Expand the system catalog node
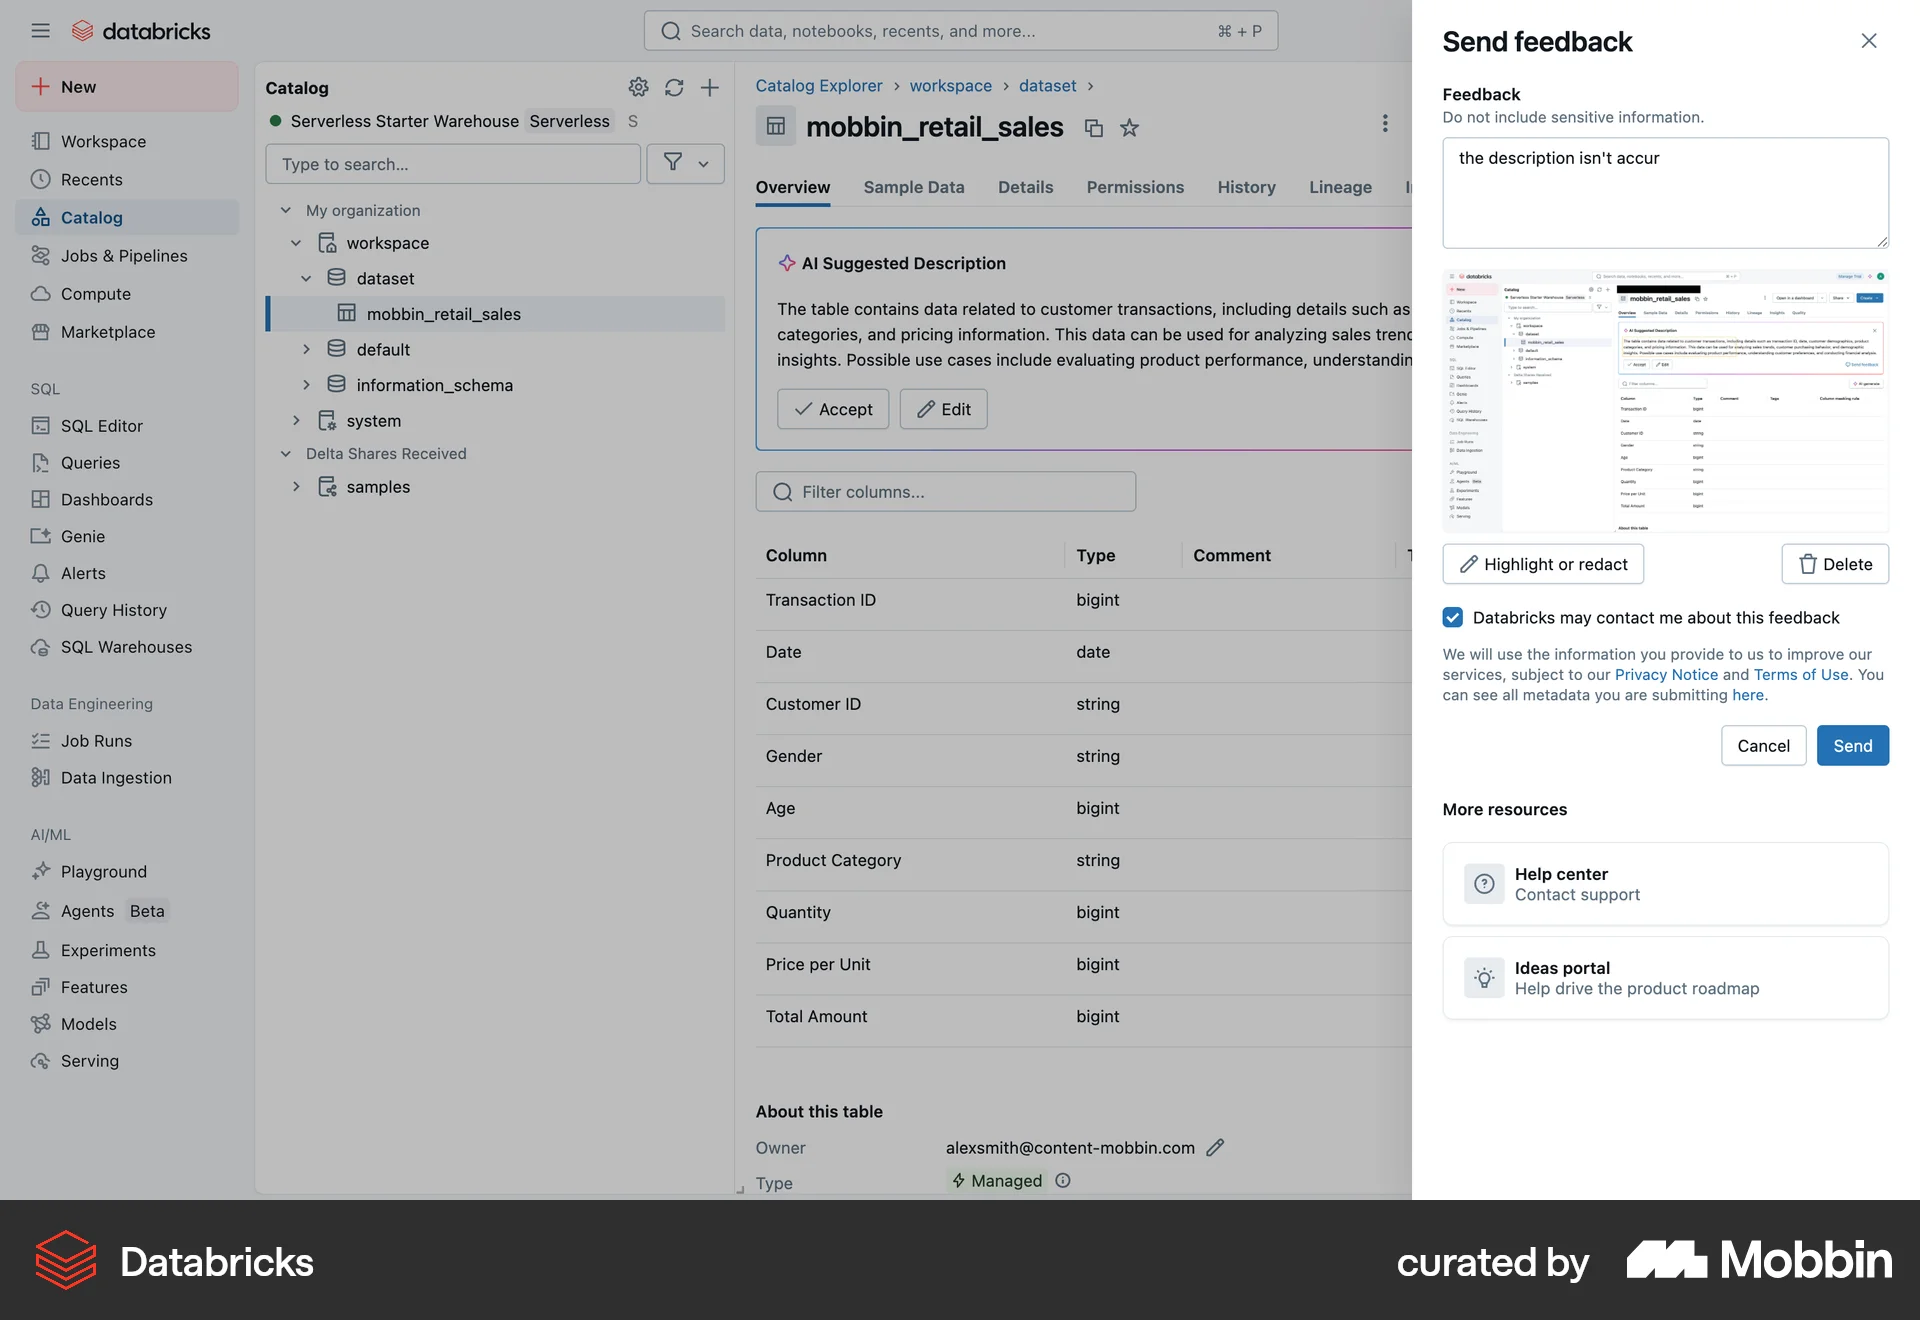The width and height of the screenshot is (1920, 1320). (x=296, y=420)
